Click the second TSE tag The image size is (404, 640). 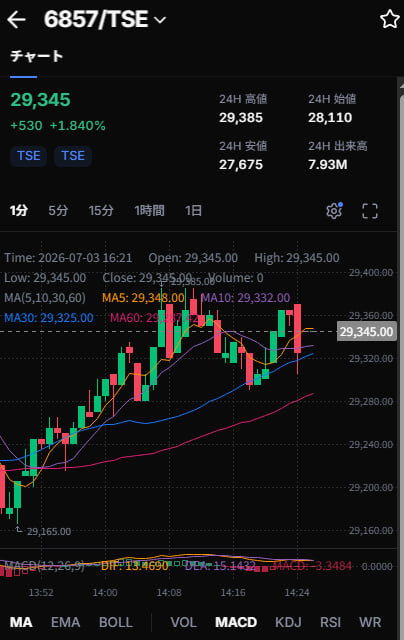tap(73, 156)
